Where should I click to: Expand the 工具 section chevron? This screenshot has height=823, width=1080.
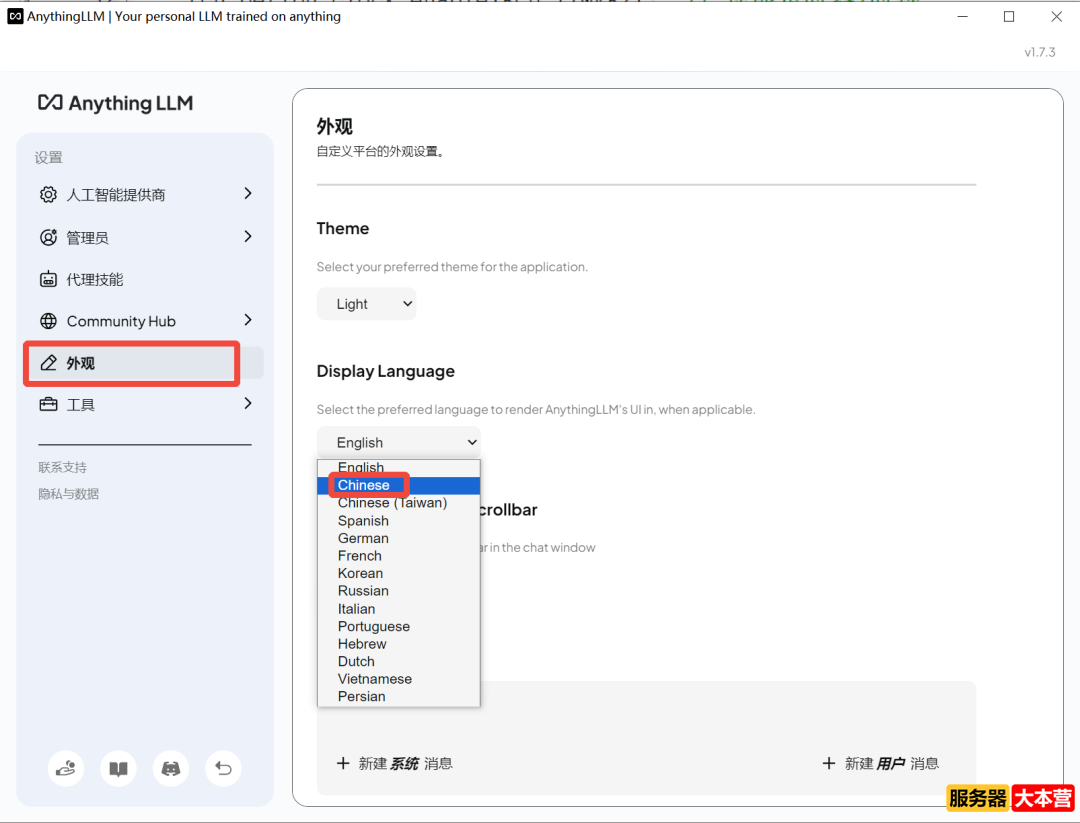[248, 403]
